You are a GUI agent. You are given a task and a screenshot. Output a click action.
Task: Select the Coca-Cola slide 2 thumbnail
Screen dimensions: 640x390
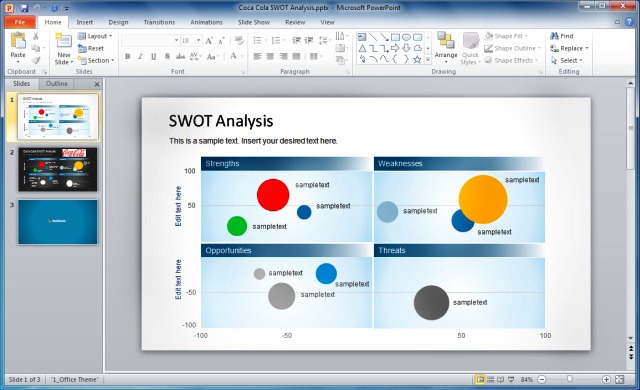tap(58, 170)
